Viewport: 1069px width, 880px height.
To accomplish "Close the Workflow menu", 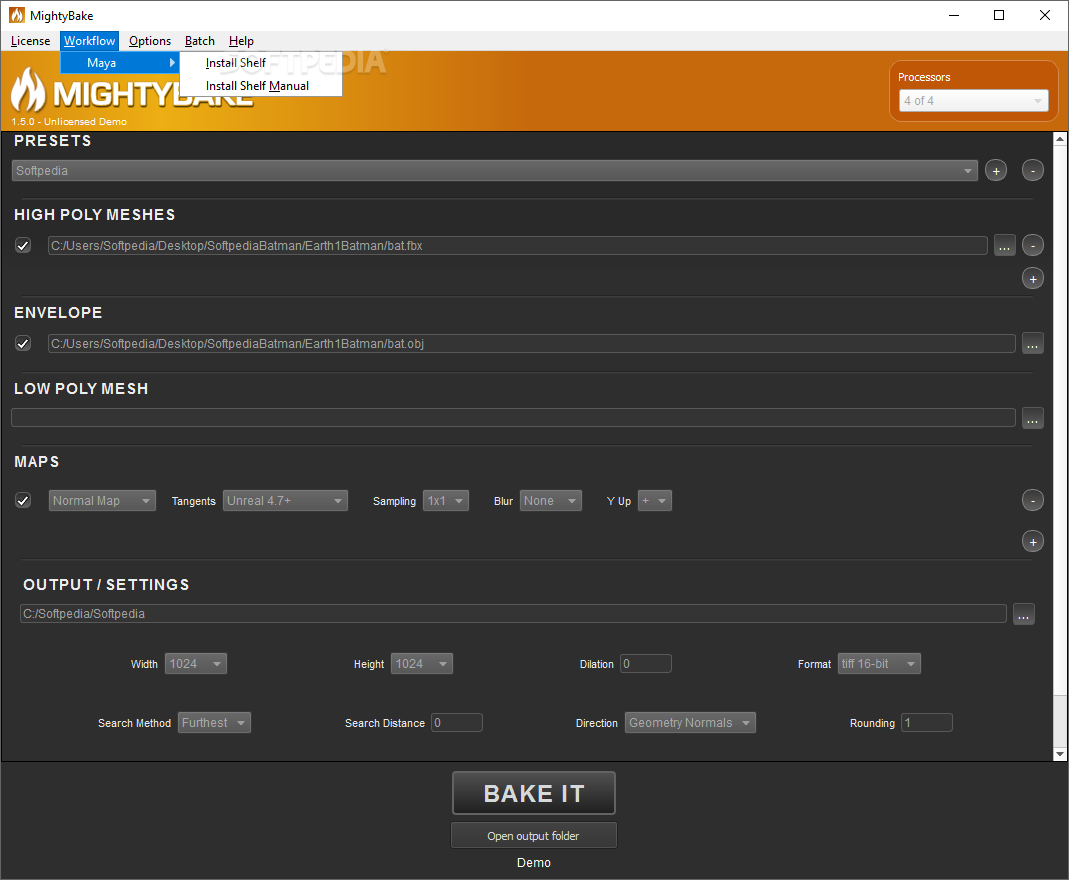I will point(89,41).
